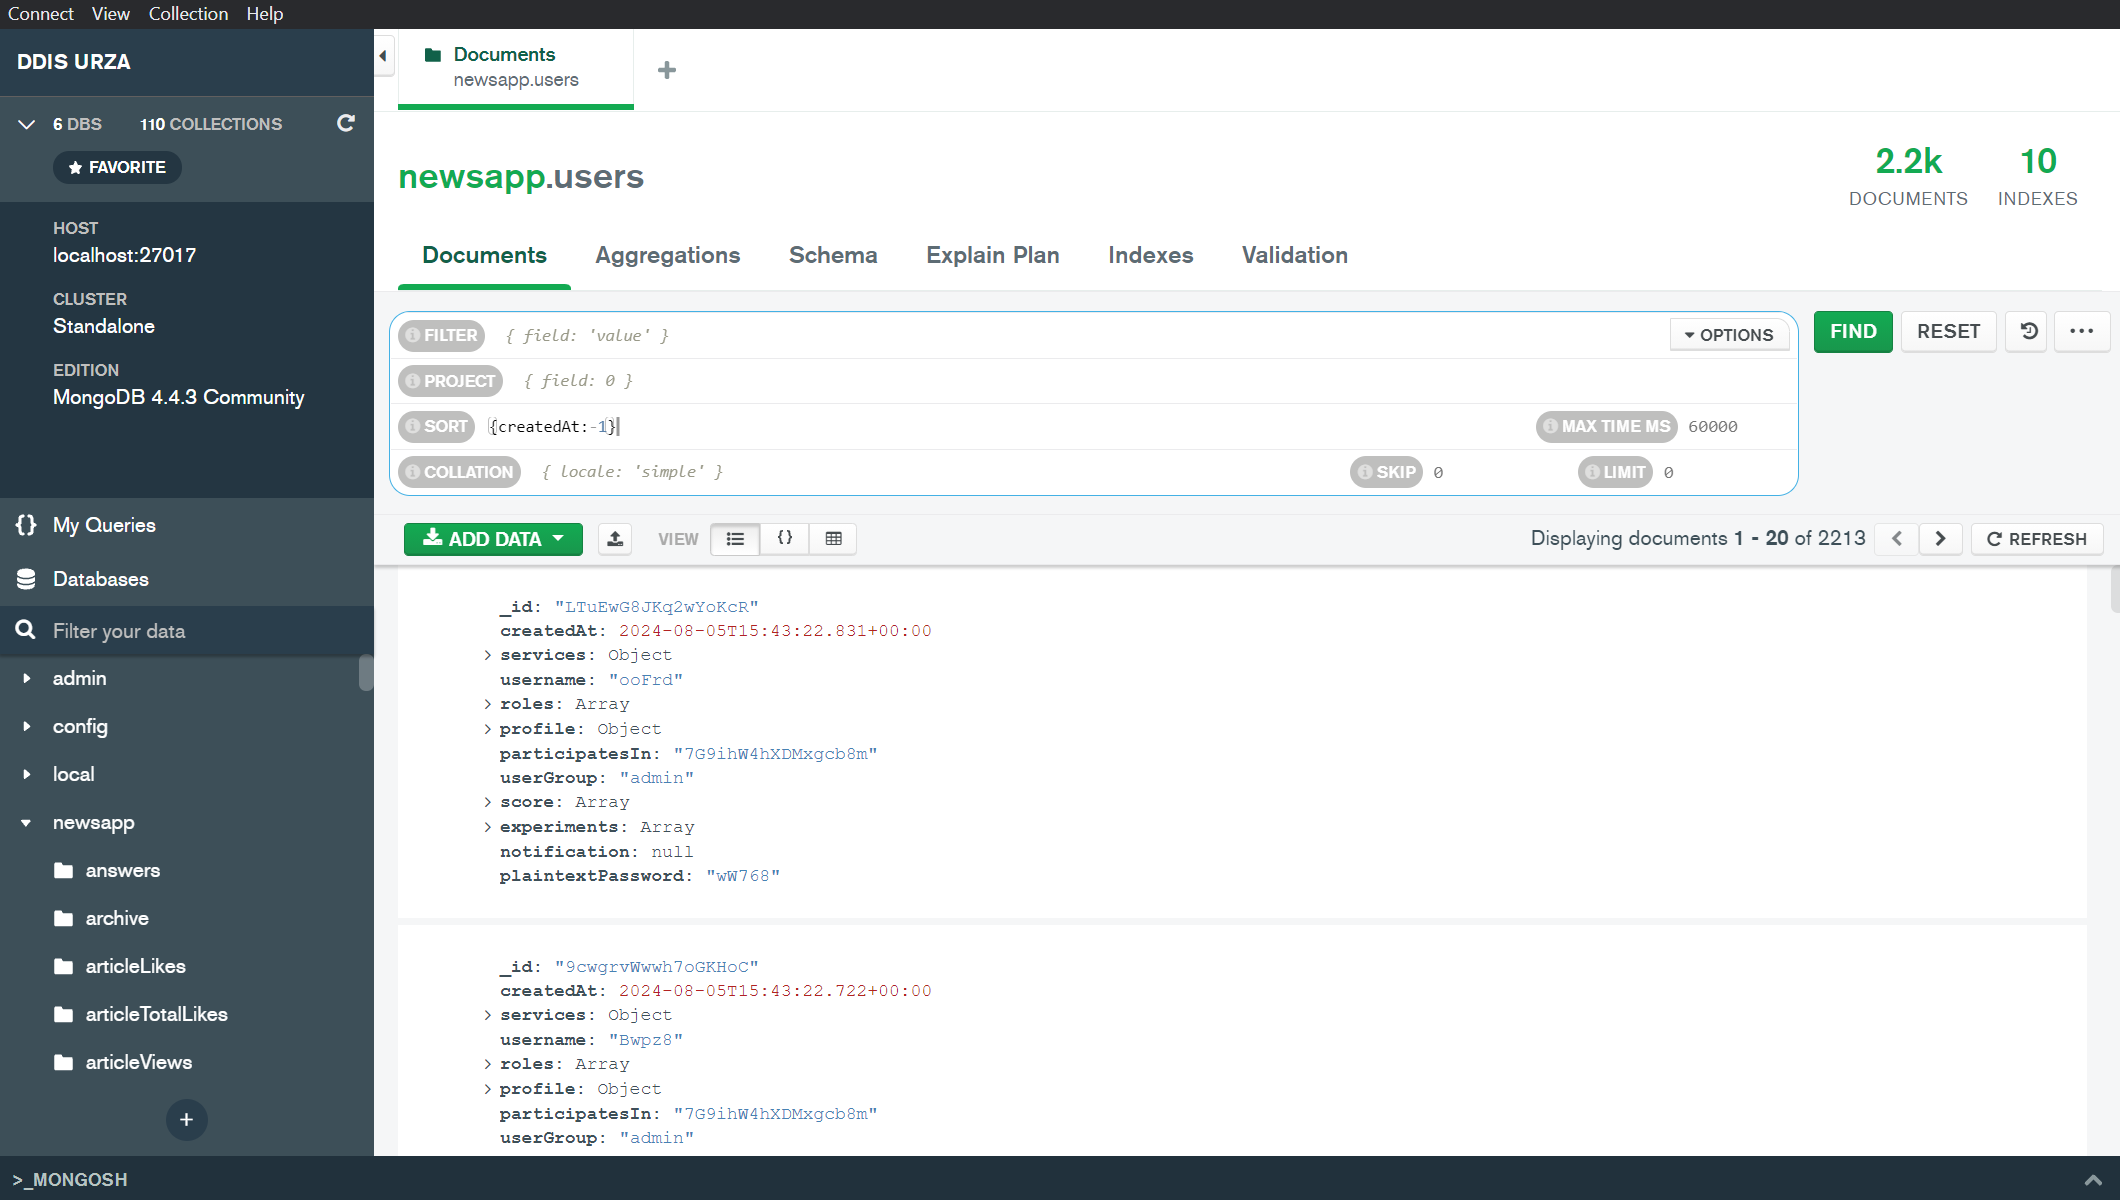Expand services field in ooFrd document
Viewport: 2120px width, 1200px height.
click(x=487, y=655)
